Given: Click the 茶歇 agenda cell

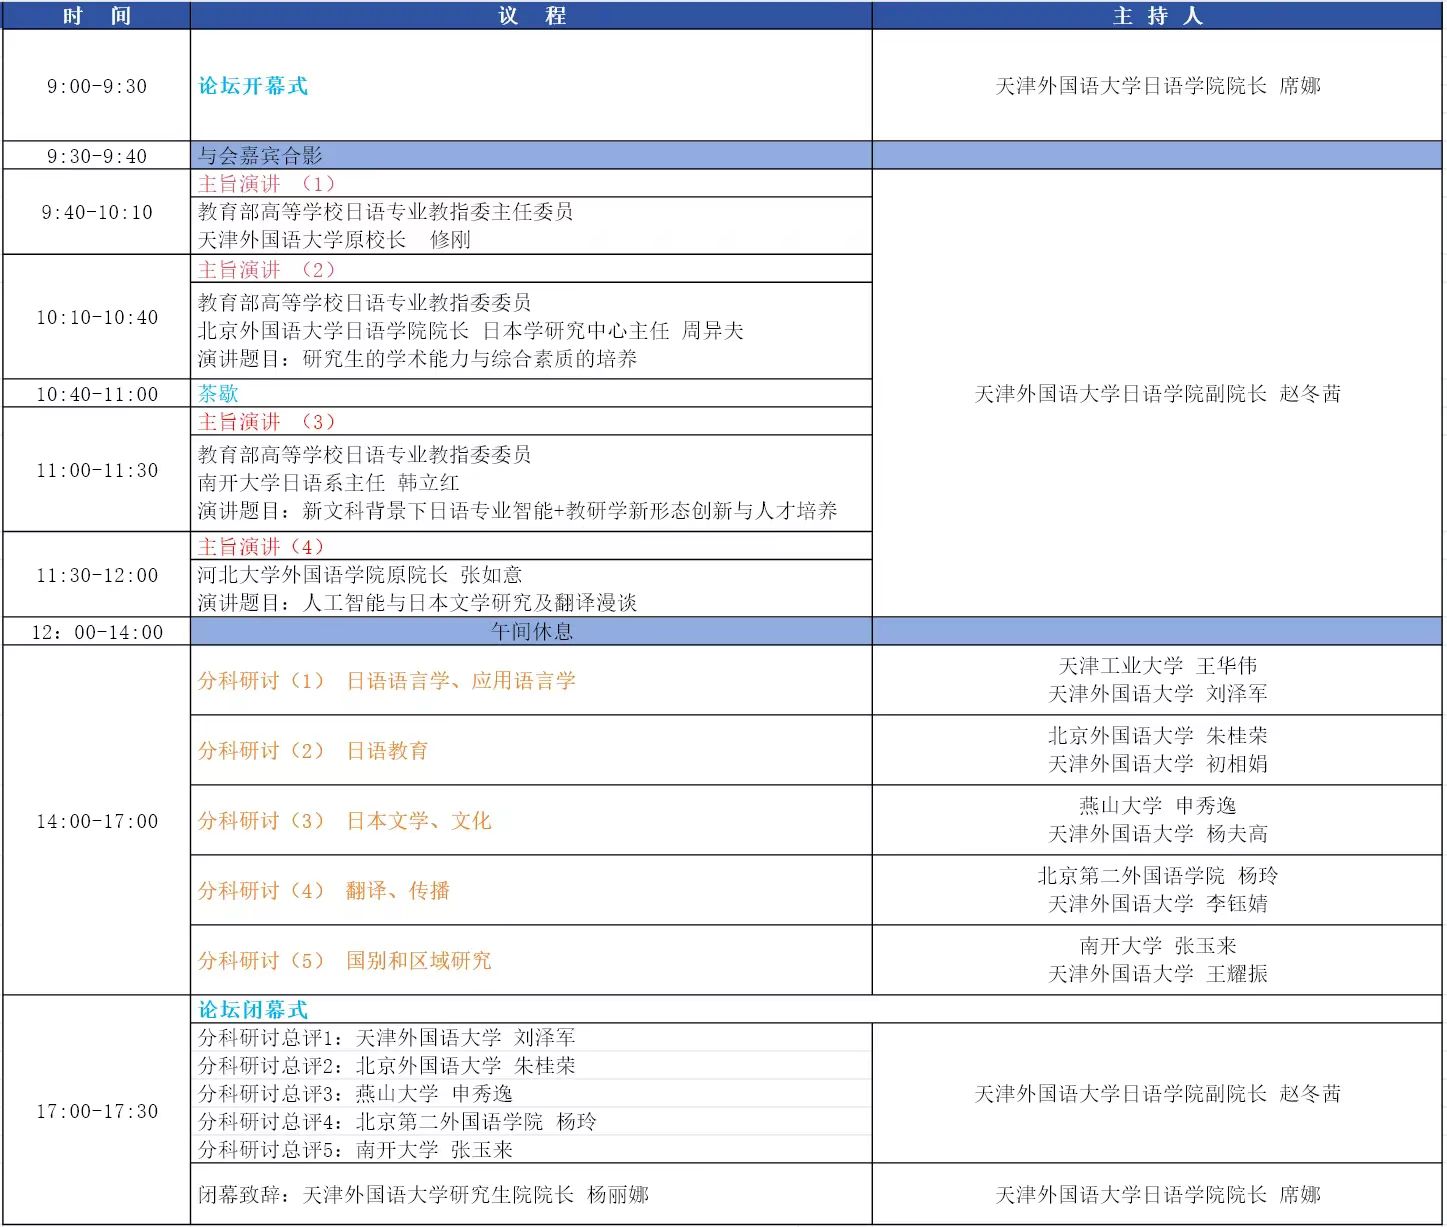Looking at the screenshot, I should (x=218, y=394).
